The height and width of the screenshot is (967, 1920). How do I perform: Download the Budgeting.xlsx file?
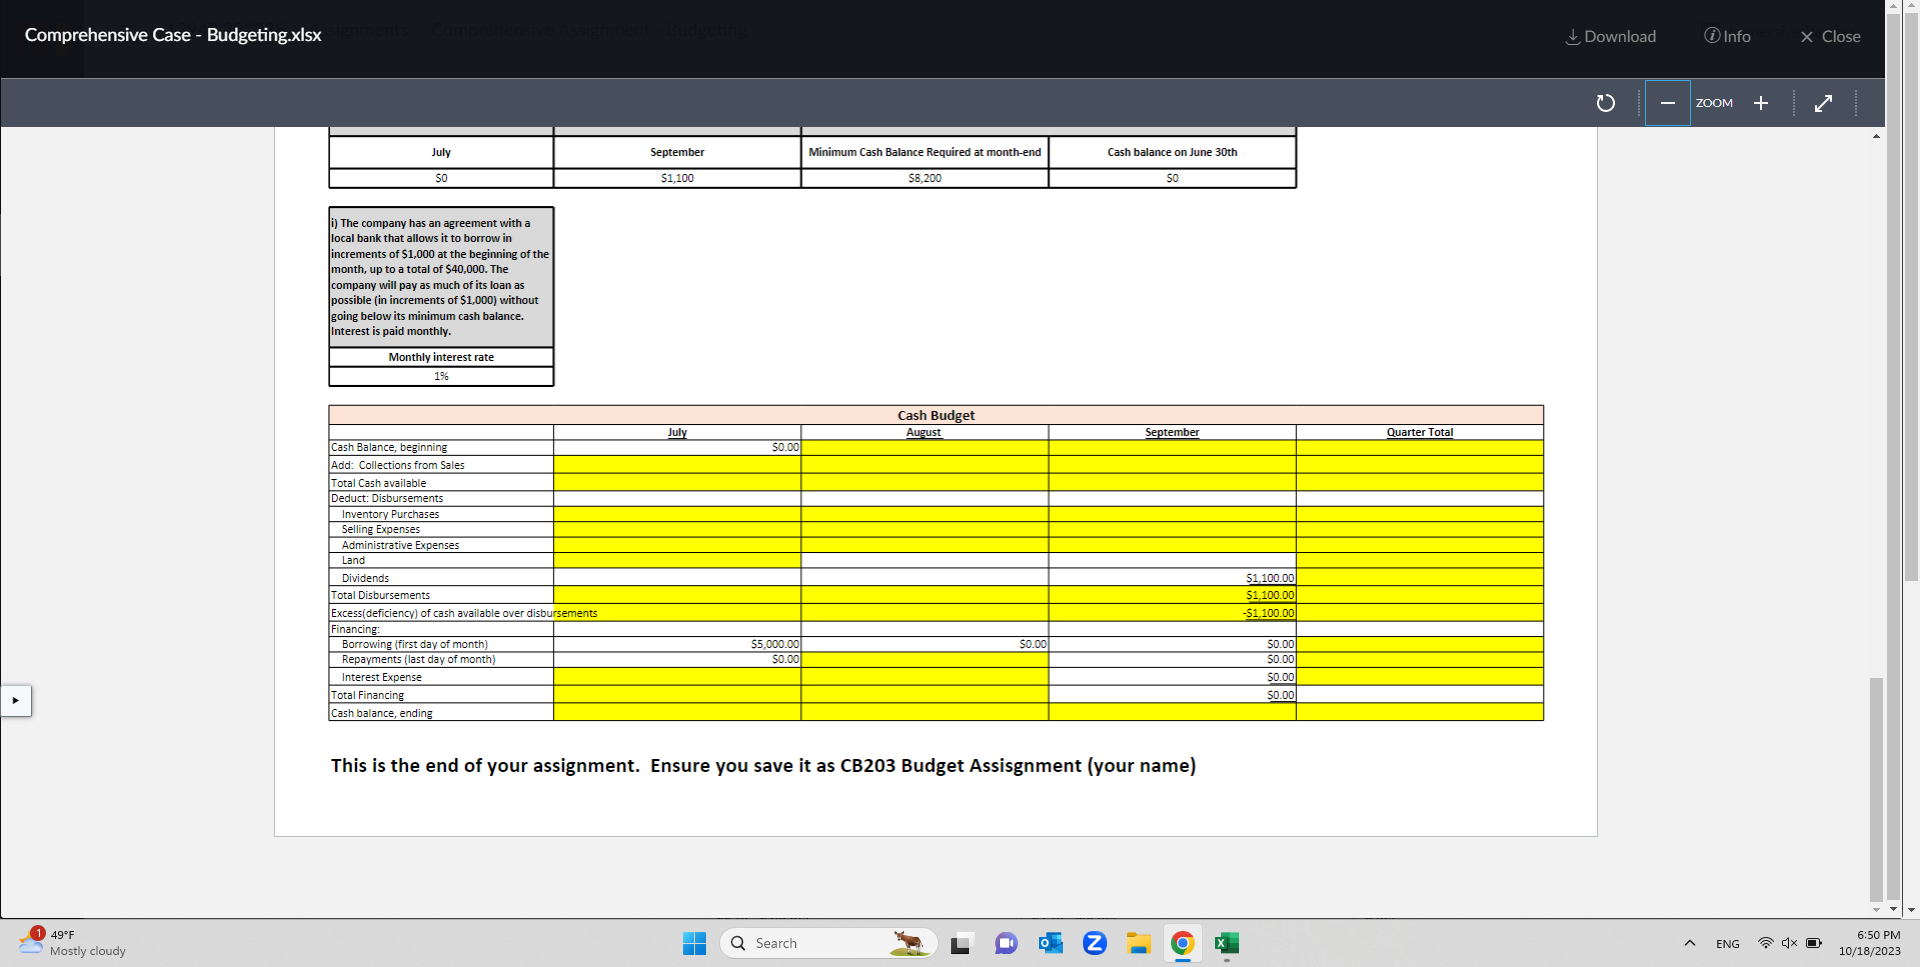[x=1610, y=36]
